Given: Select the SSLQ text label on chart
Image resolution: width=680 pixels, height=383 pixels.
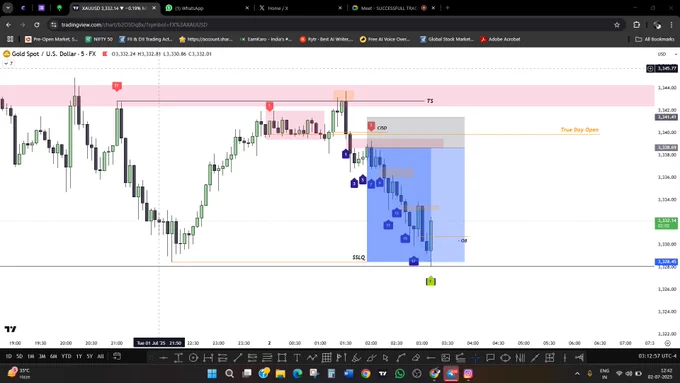Looking at the screenshot, I should coord(359,258).
